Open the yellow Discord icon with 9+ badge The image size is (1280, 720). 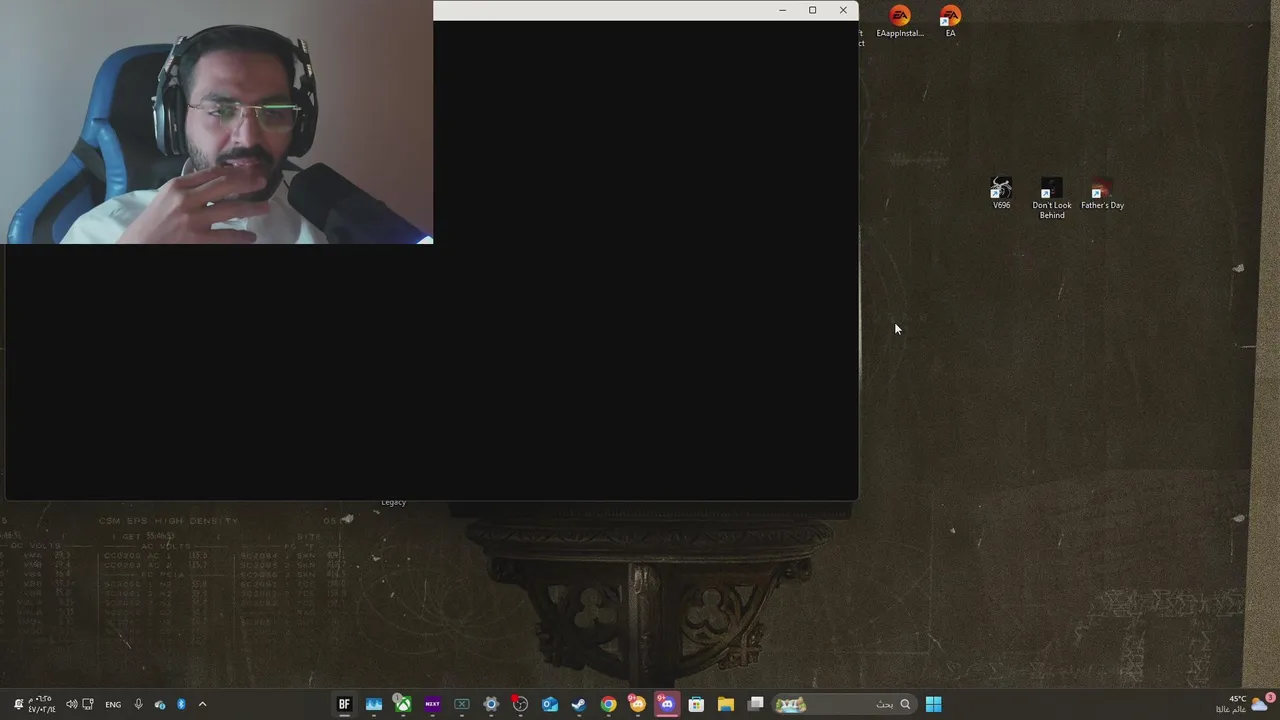(637, 704)
